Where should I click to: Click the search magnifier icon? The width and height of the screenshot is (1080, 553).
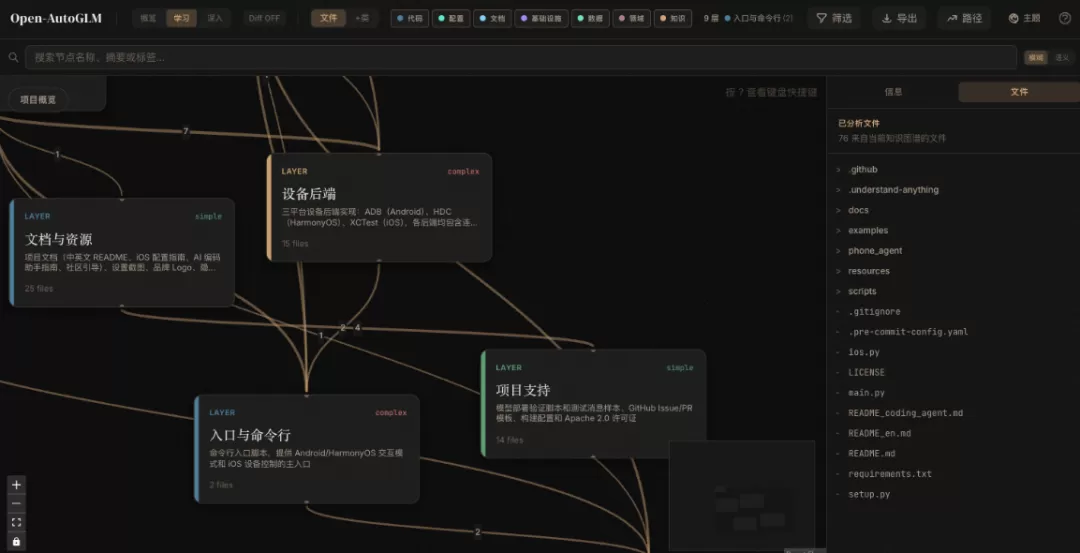coord(13,57)
